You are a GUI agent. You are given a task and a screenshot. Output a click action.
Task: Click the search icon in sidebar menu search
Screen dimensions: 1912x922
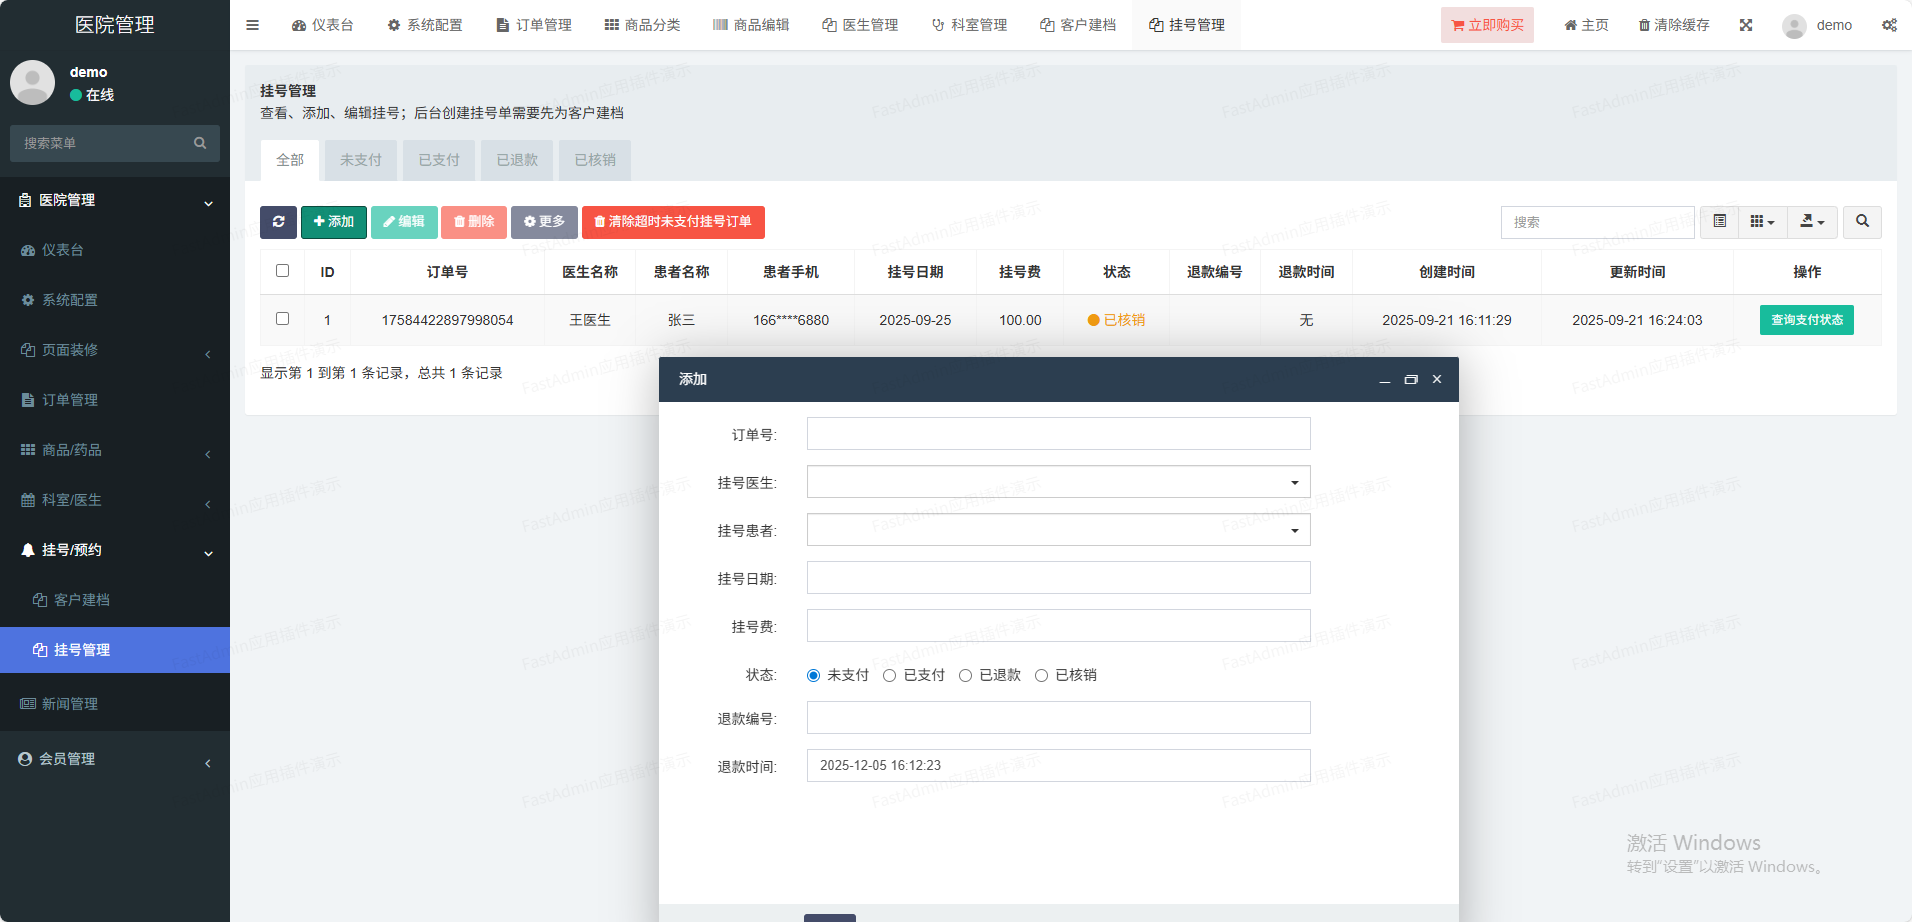[200, 143]
